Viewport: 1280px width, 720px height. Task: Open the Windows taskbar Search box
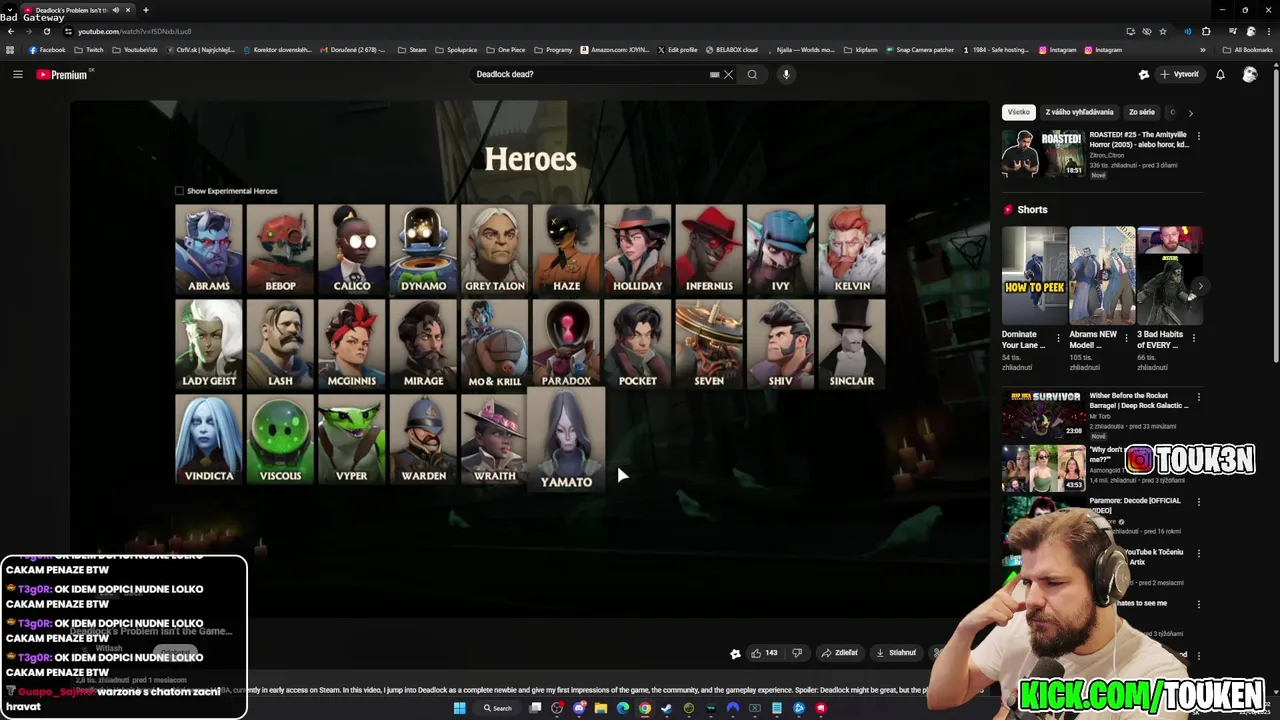[x=498, y=708]
